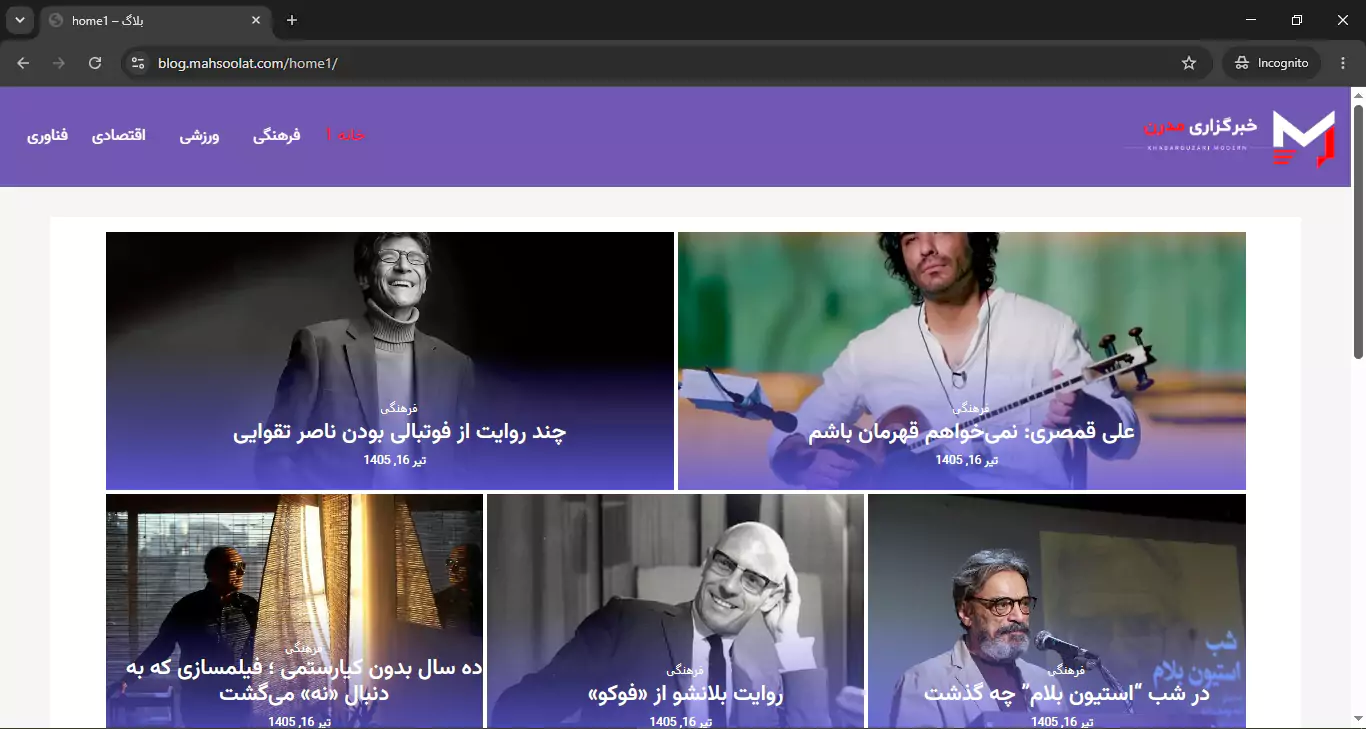This screenshot has width=1366, height=729.
Task: Open article علی قمصری: نمی‌خواهم قهرمان باشم
Action: [x=972, y=432]
